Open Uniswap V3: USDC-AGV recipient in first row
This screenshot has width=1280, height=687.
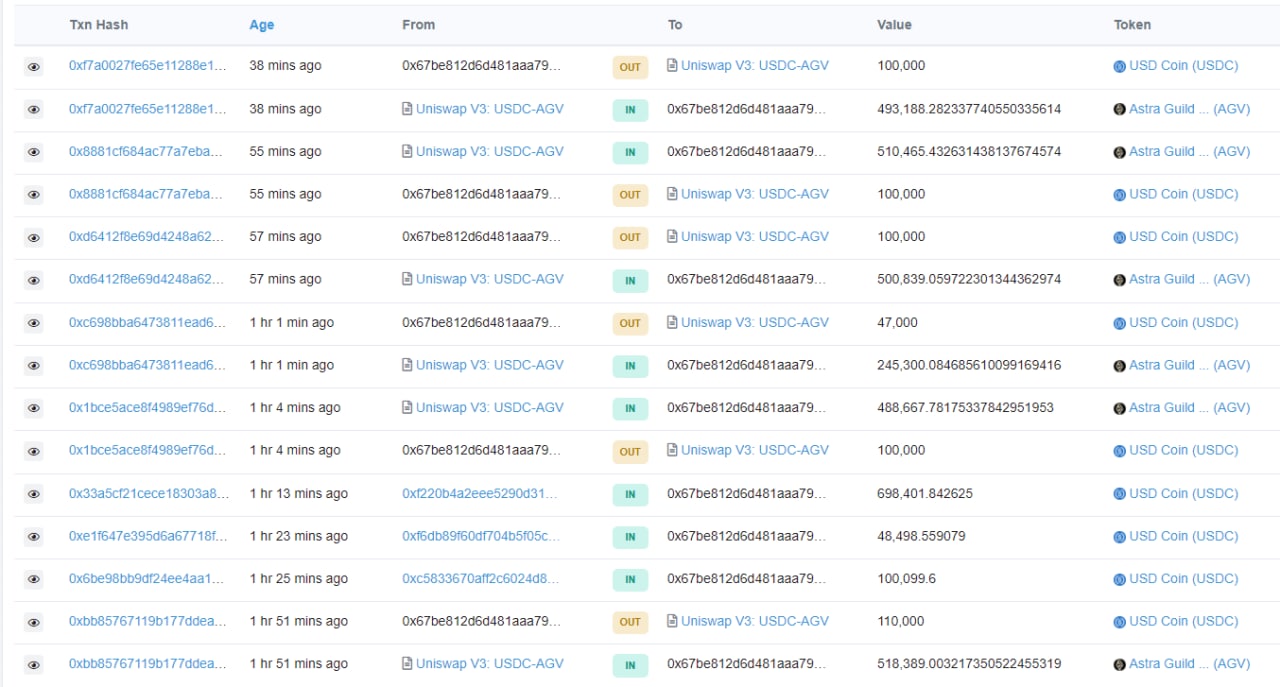pos(755,65)
